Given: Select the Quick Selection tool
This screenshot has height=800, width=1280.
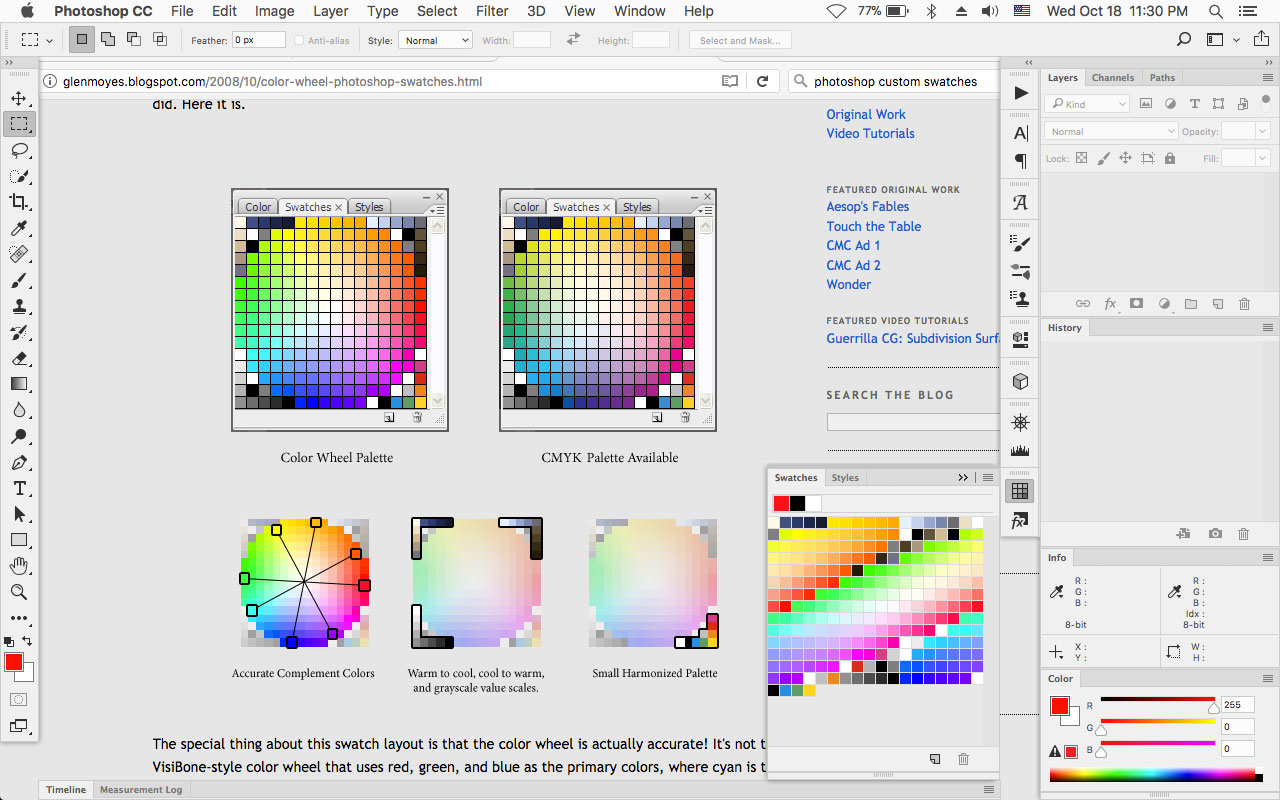Looking at the screenshot, I should 19,176.
